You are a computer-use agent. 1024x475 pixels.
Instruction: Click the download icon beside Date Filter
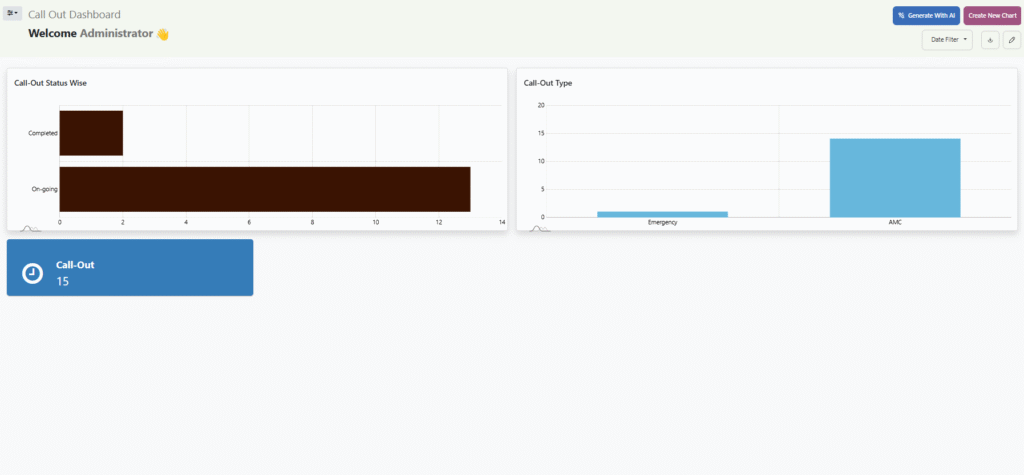[989, 40]
